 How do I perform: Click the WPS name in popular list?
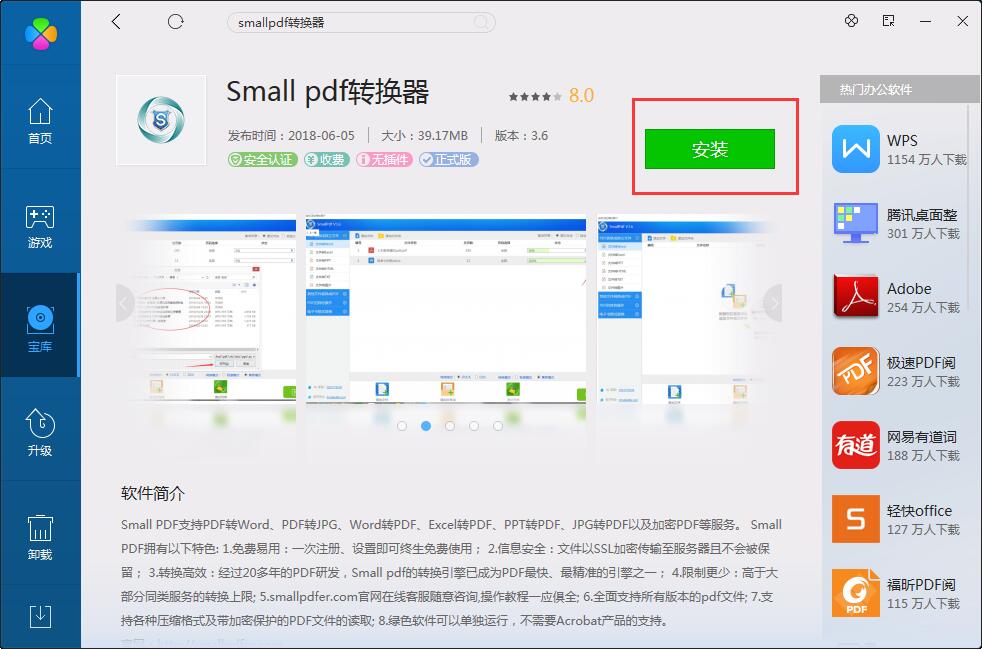point(902,141)
